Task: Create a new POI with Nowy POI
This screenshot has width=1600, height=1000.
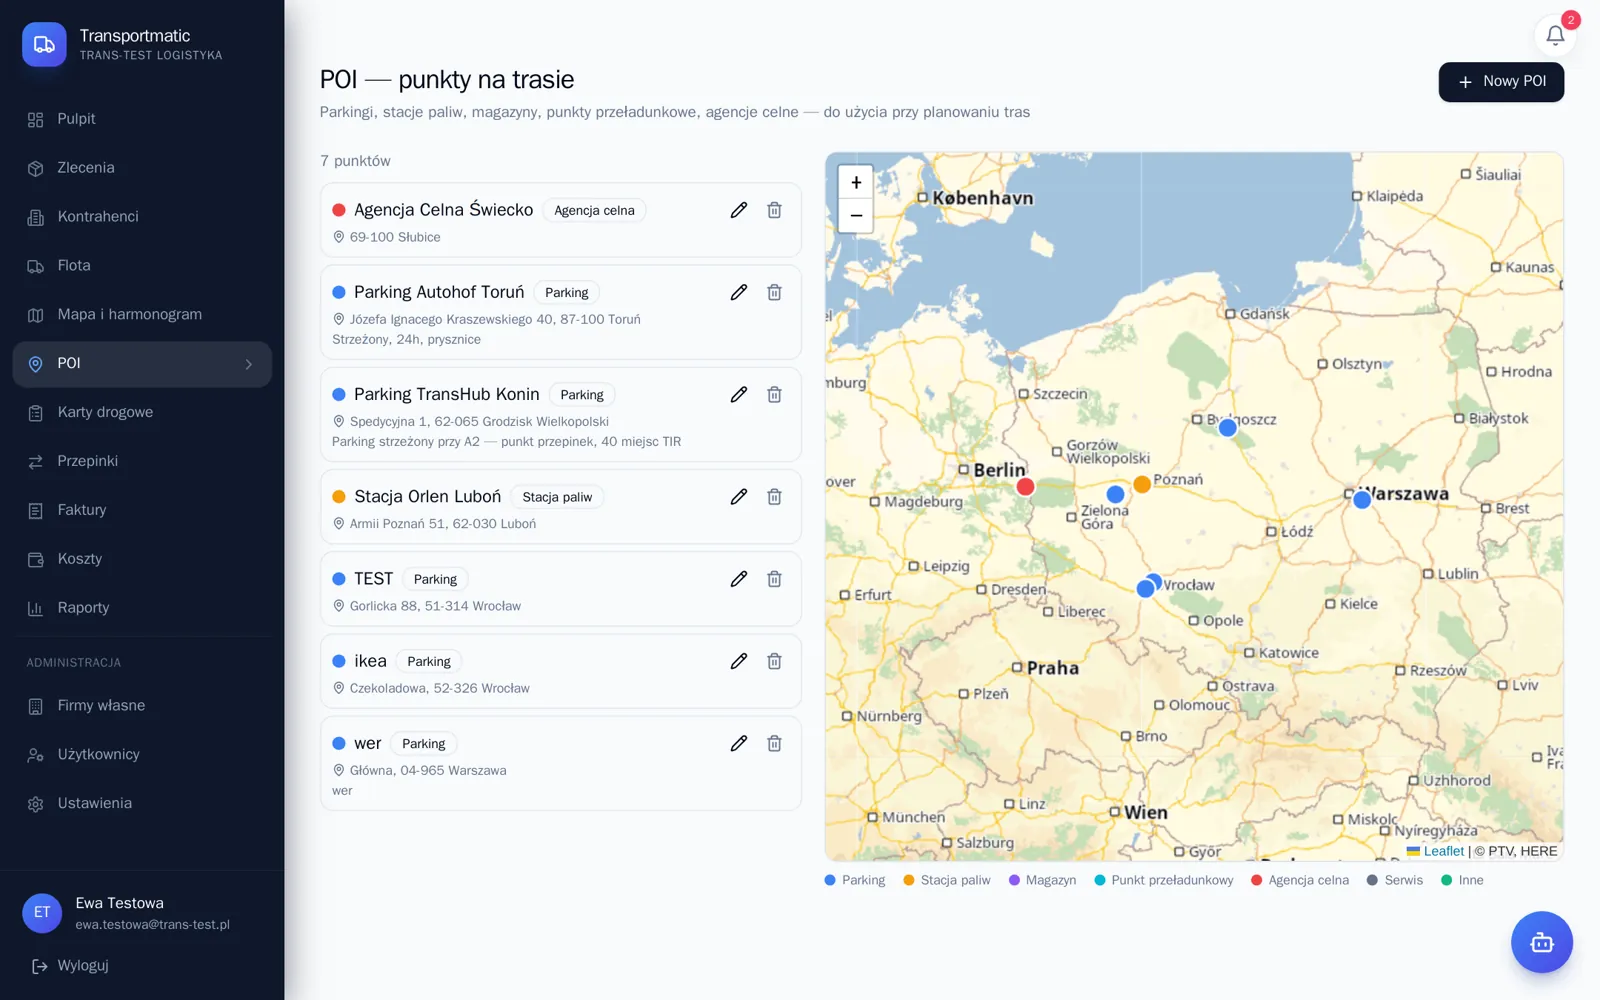Action: pyautogui.click(x=1501, y=82)
